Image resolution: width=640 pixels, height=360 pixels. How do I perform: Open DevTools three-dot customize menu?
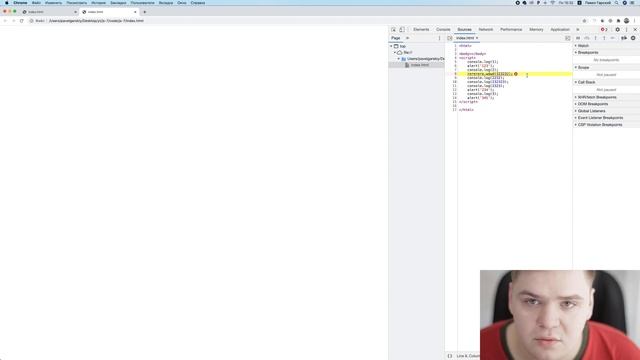627,29
